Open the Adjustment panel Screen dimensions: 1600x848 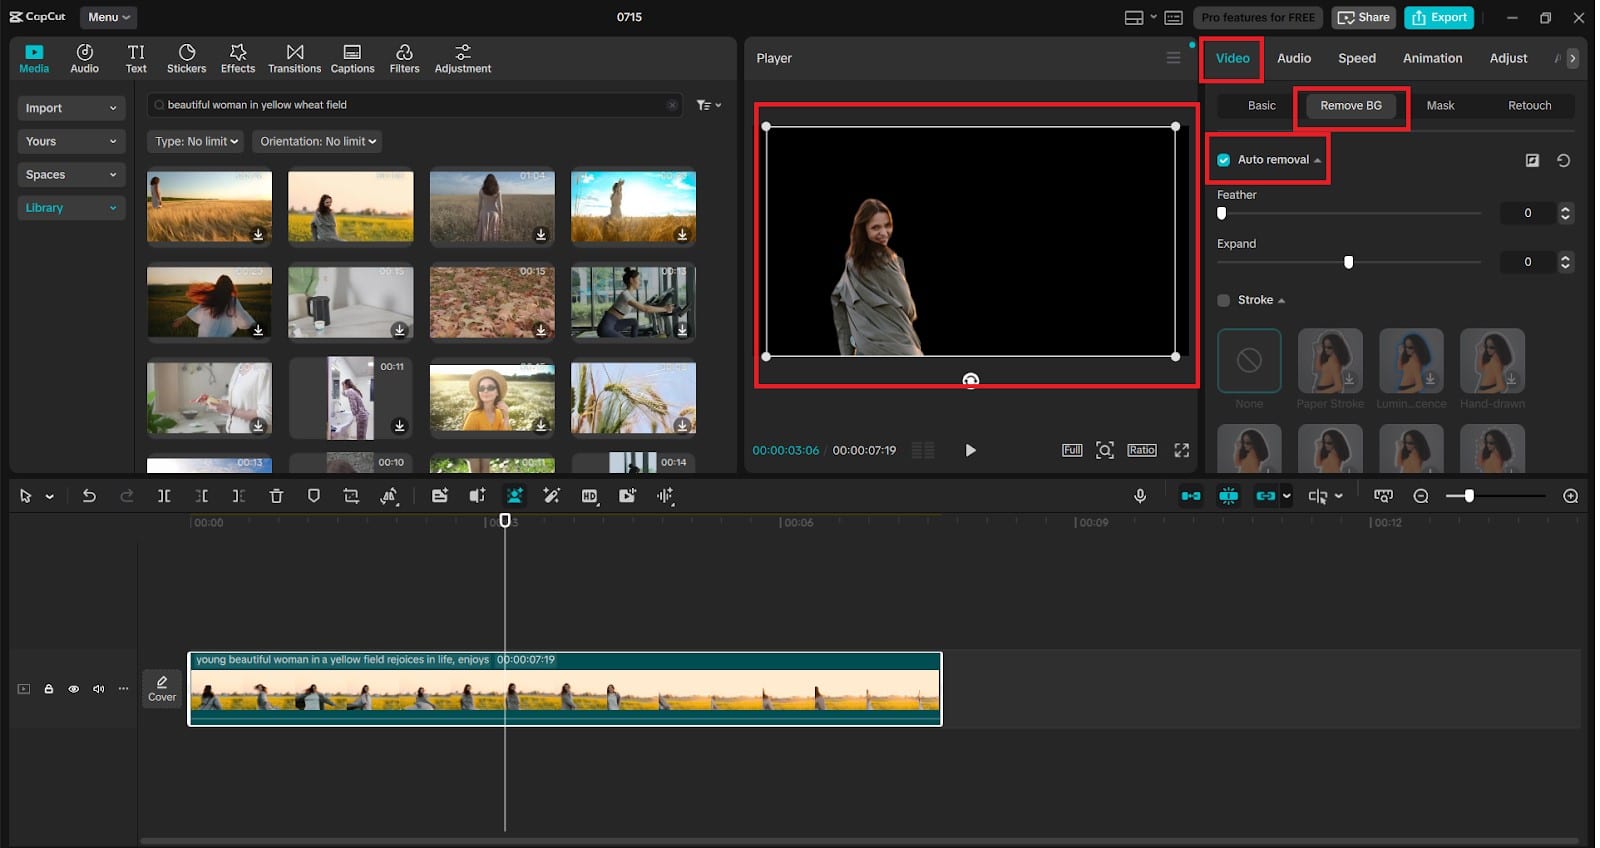point(463,58)
